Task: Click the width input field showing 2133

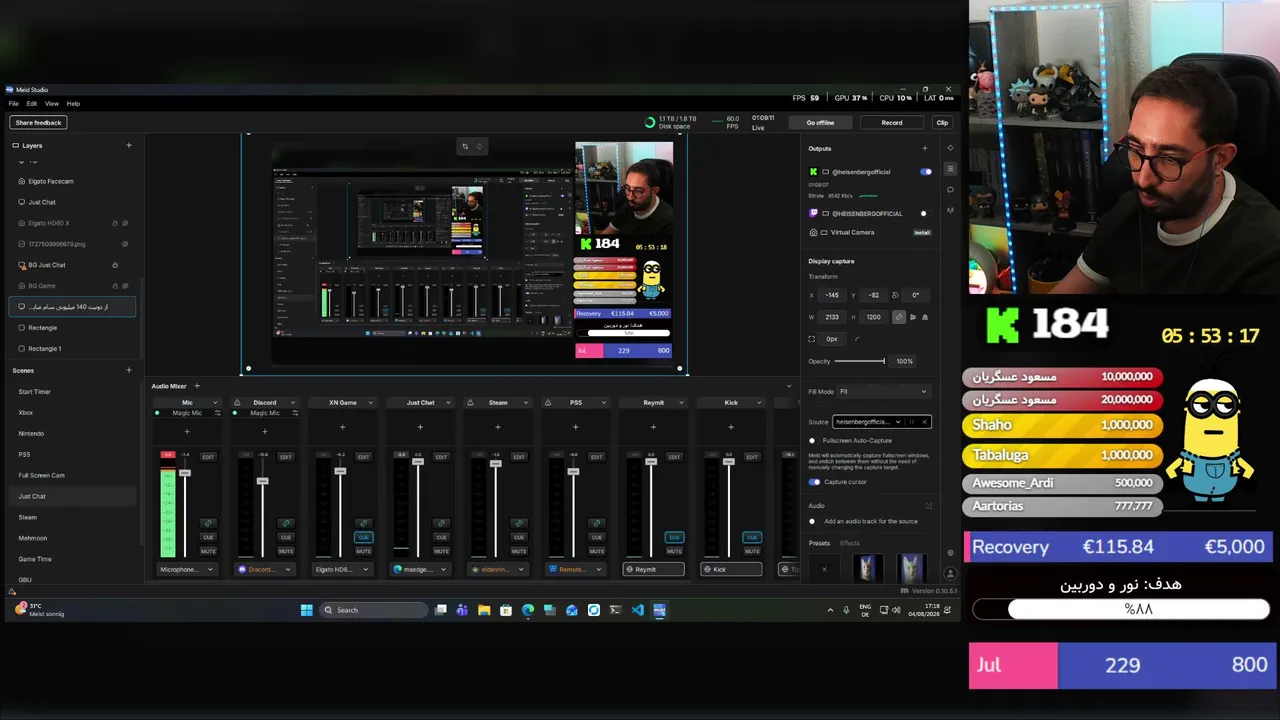Action: (832, 317)
